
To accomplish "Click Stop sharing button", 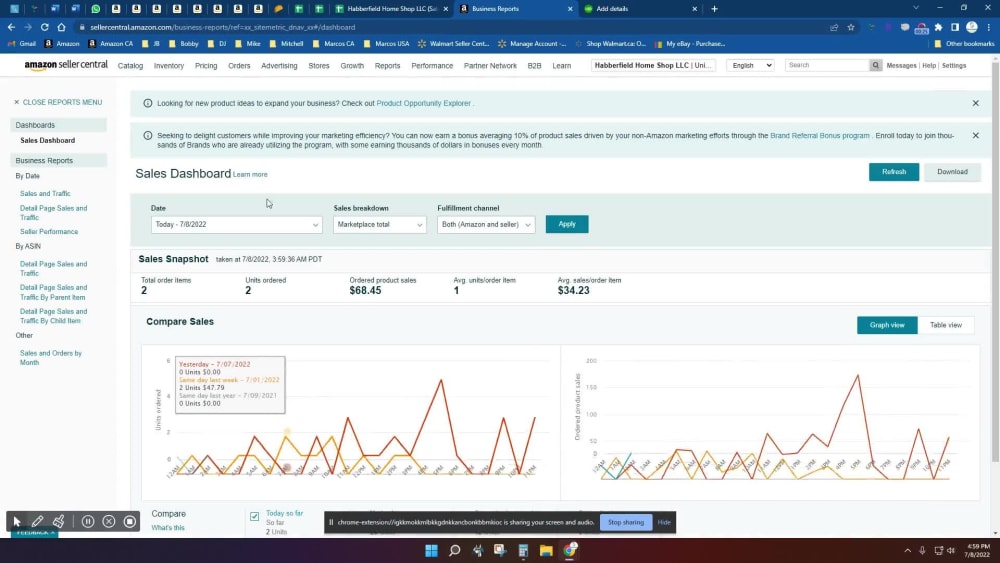I will [626, 522].
